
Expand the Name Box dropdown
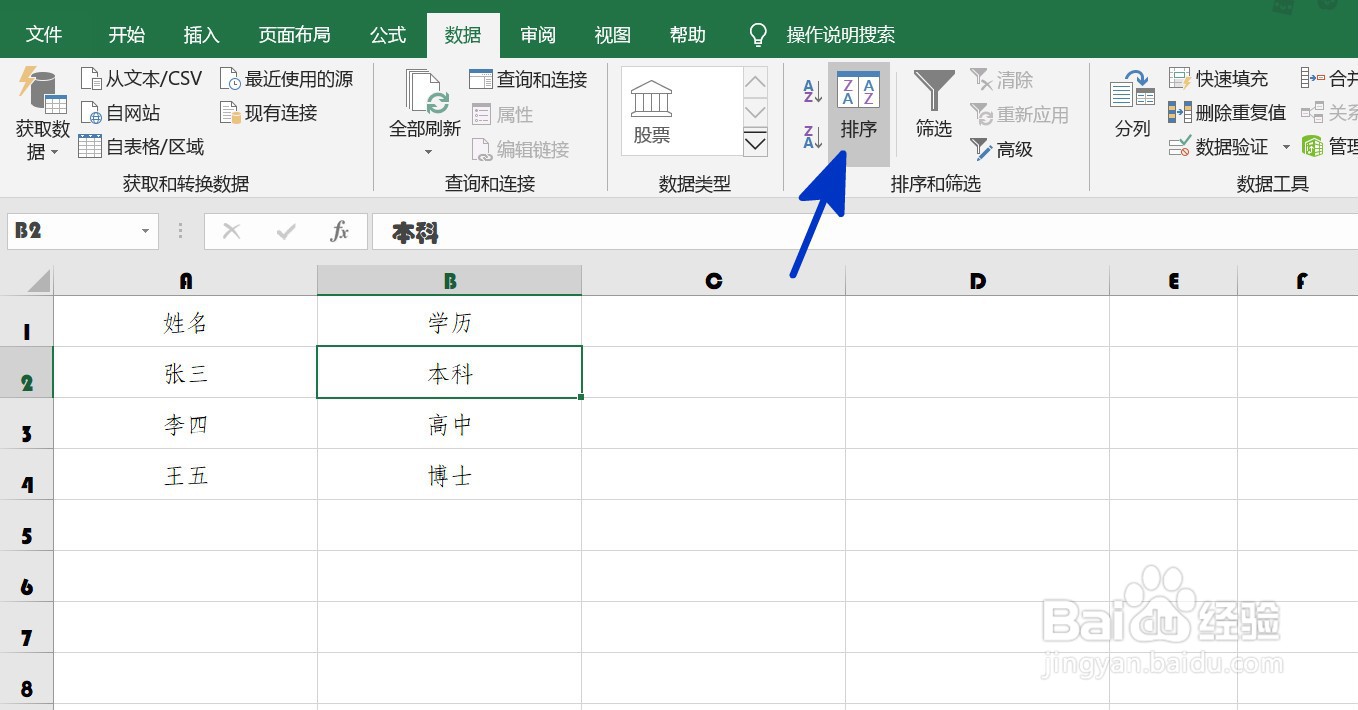coord(143,231)
